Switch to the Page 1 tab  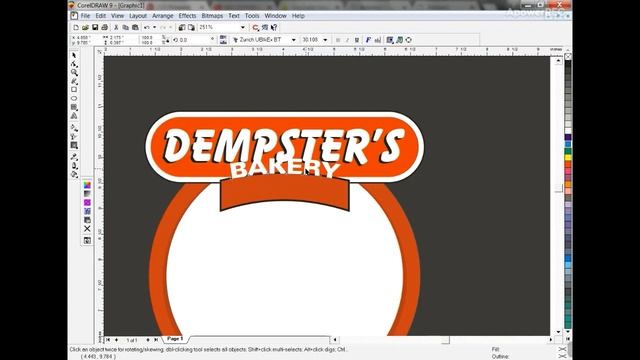pos(175,339)
